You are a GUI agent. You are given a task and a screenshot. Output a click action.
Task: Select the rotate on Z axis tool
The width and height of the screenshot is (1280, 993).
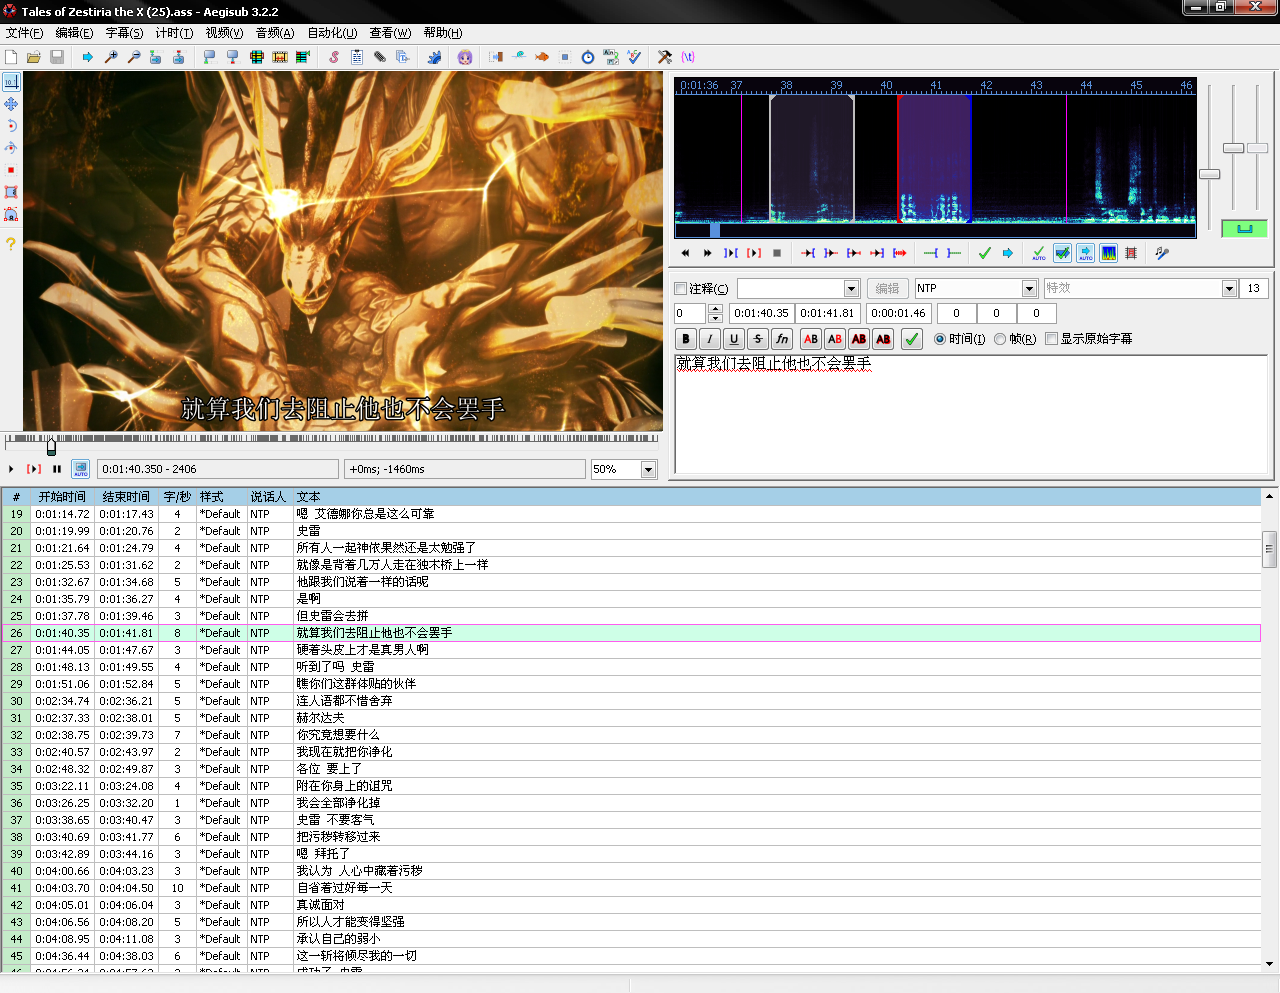[11, 126]
